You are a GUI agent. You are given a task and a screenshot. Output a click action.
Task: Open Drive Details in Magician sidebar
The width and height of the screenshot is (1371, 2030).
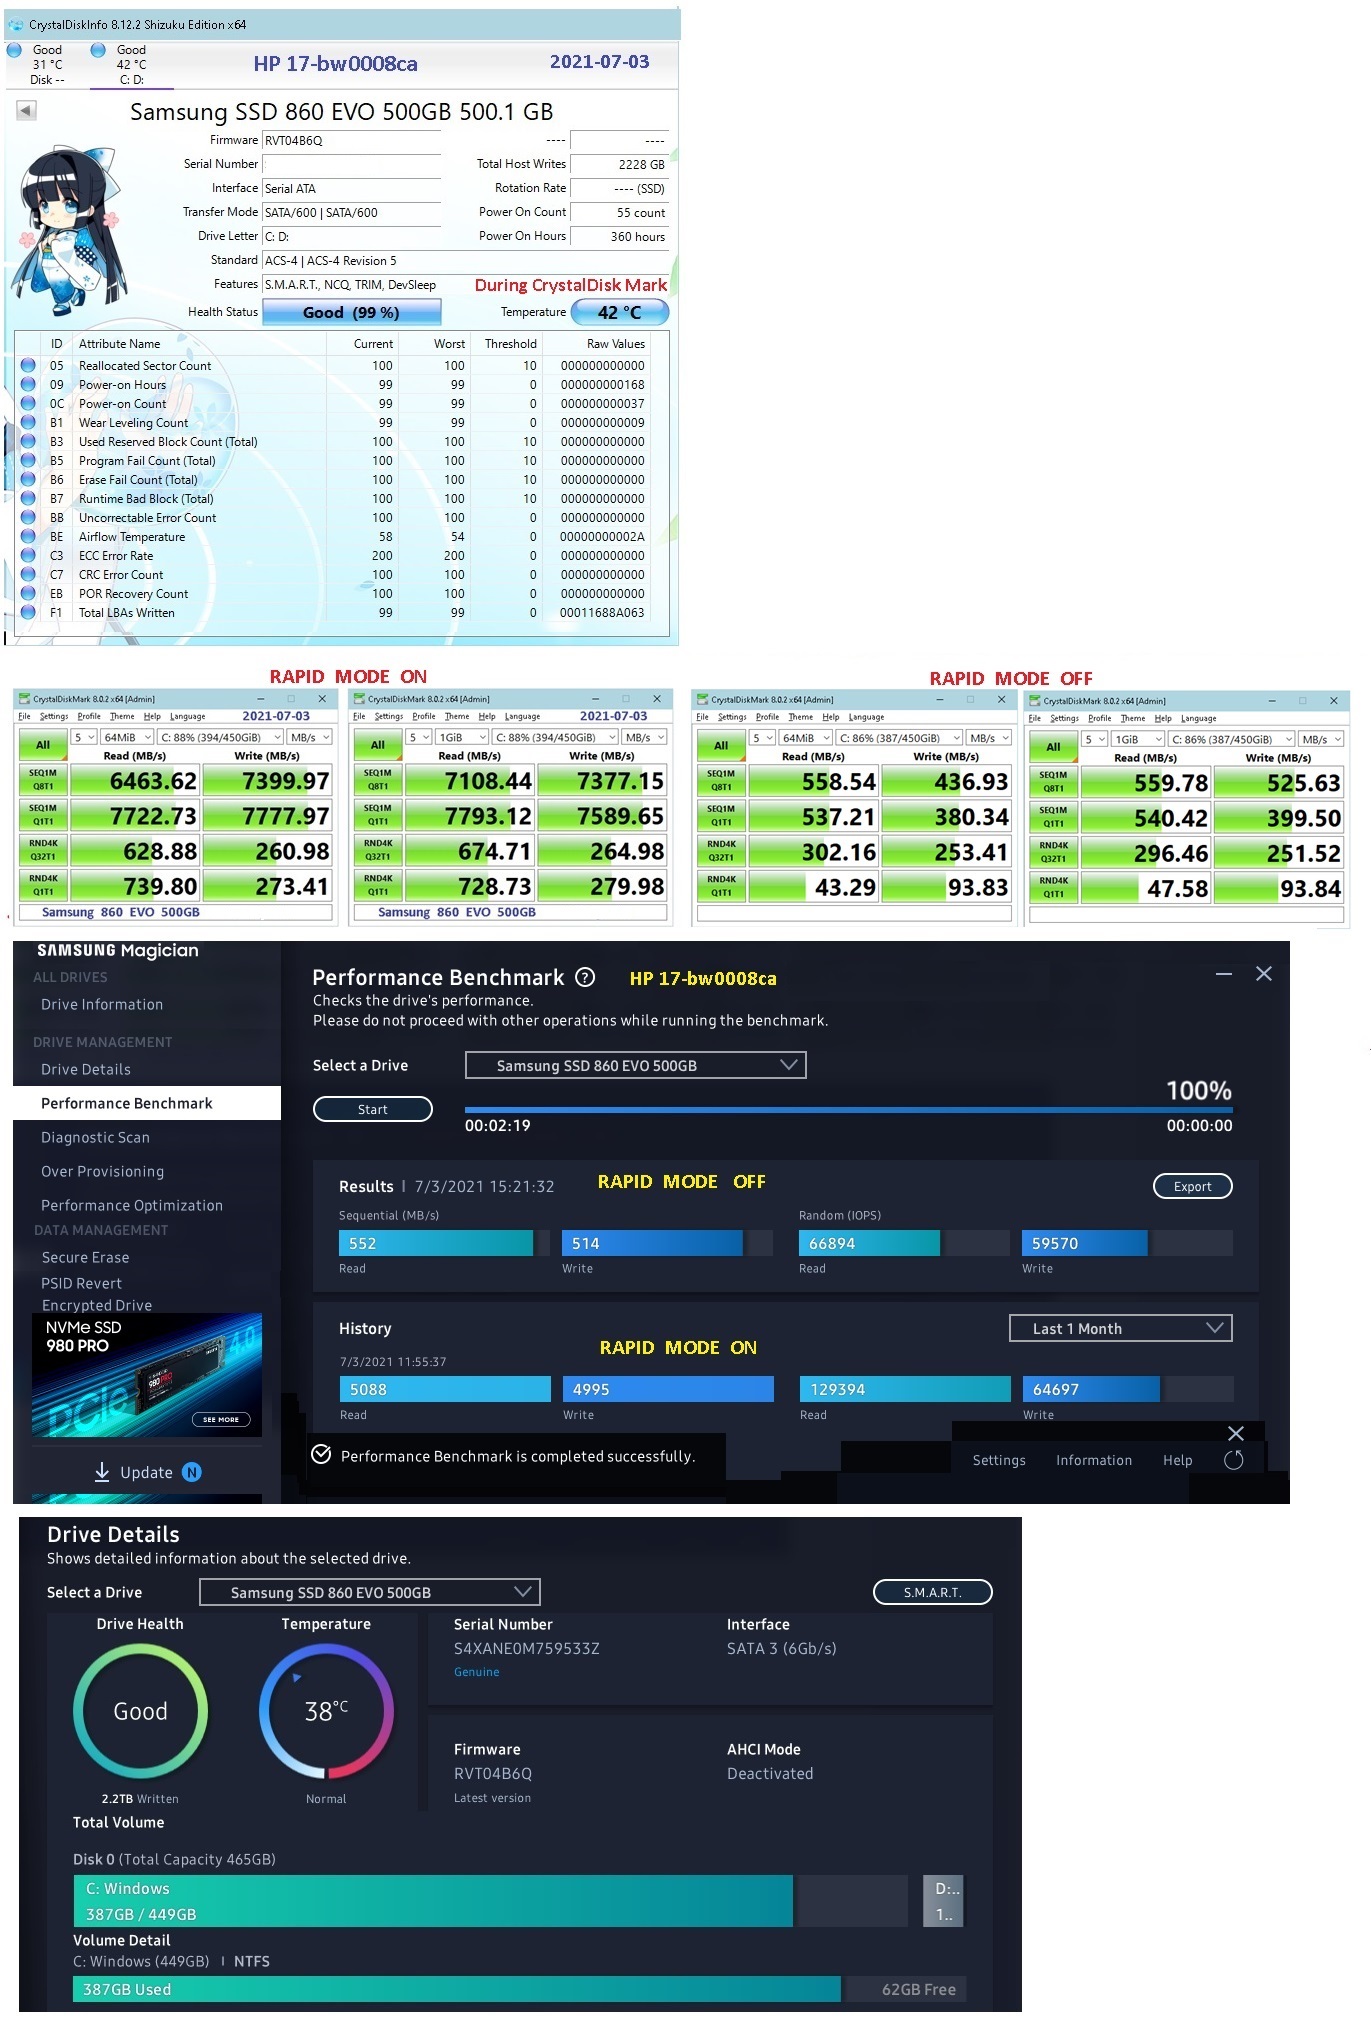[x=86, y=1069]
